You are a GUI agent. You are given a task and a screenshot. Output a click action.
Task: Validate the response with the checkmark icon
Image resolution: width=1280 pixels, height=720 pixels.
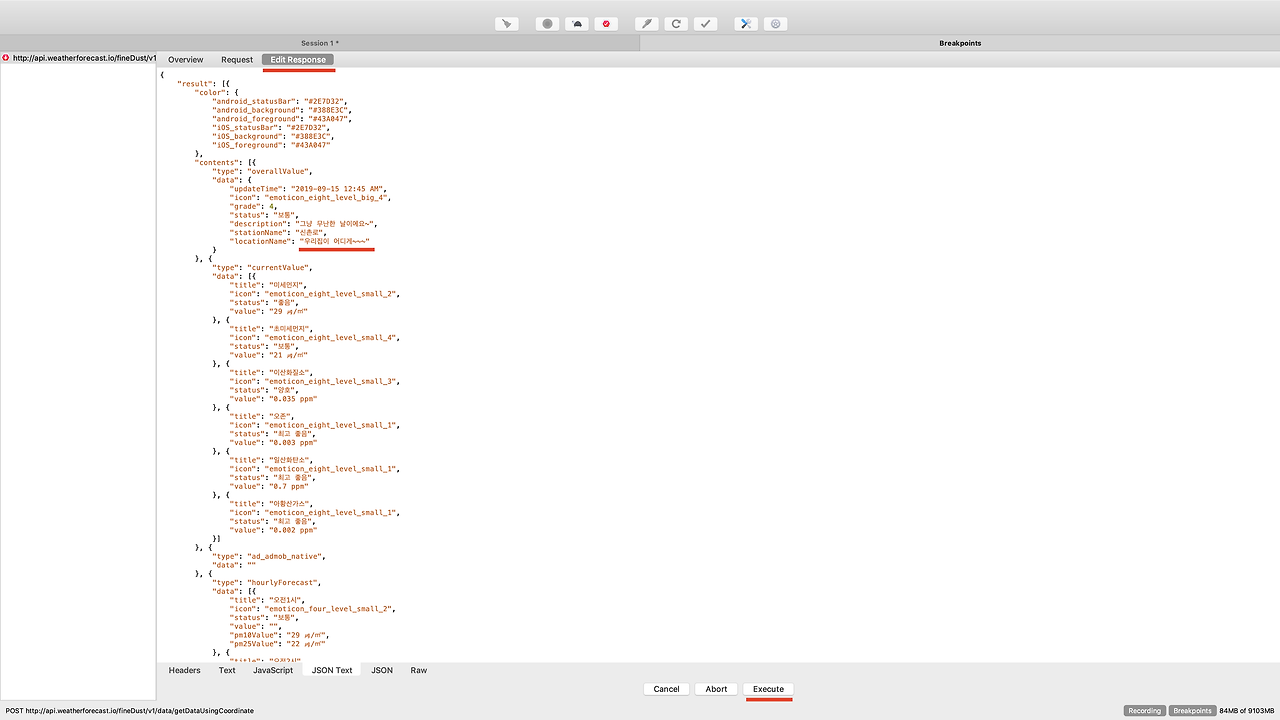coord(705,23)
